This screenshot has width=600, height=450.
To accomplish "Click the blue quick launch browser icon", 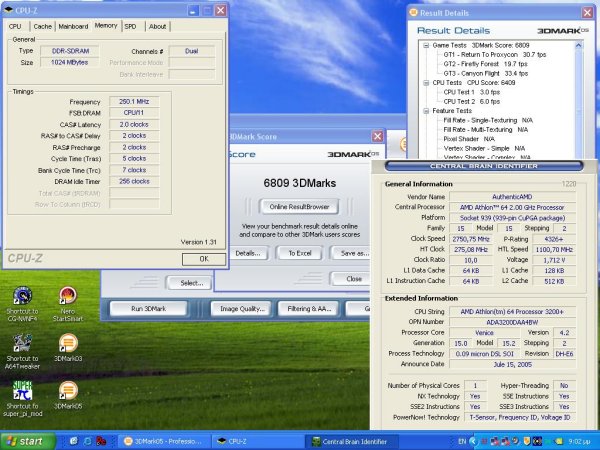I will 88,441.
